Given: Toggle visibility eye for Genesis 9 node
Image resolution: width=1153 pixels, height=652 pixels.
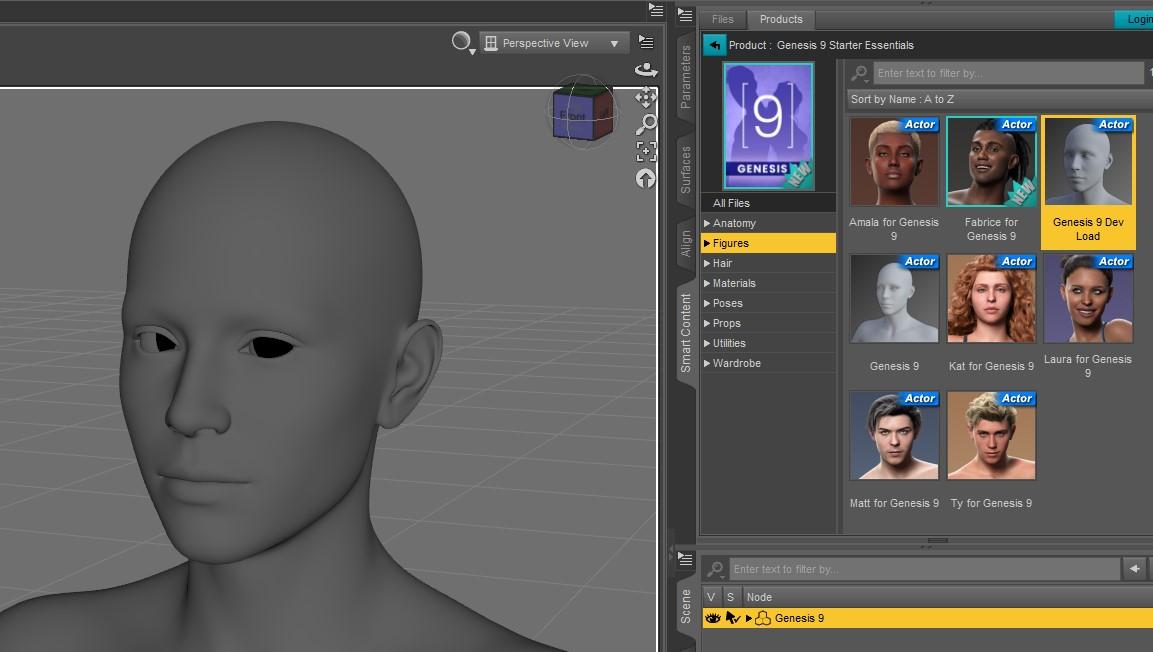Looking at the screenshot, I should pos(712,618).
